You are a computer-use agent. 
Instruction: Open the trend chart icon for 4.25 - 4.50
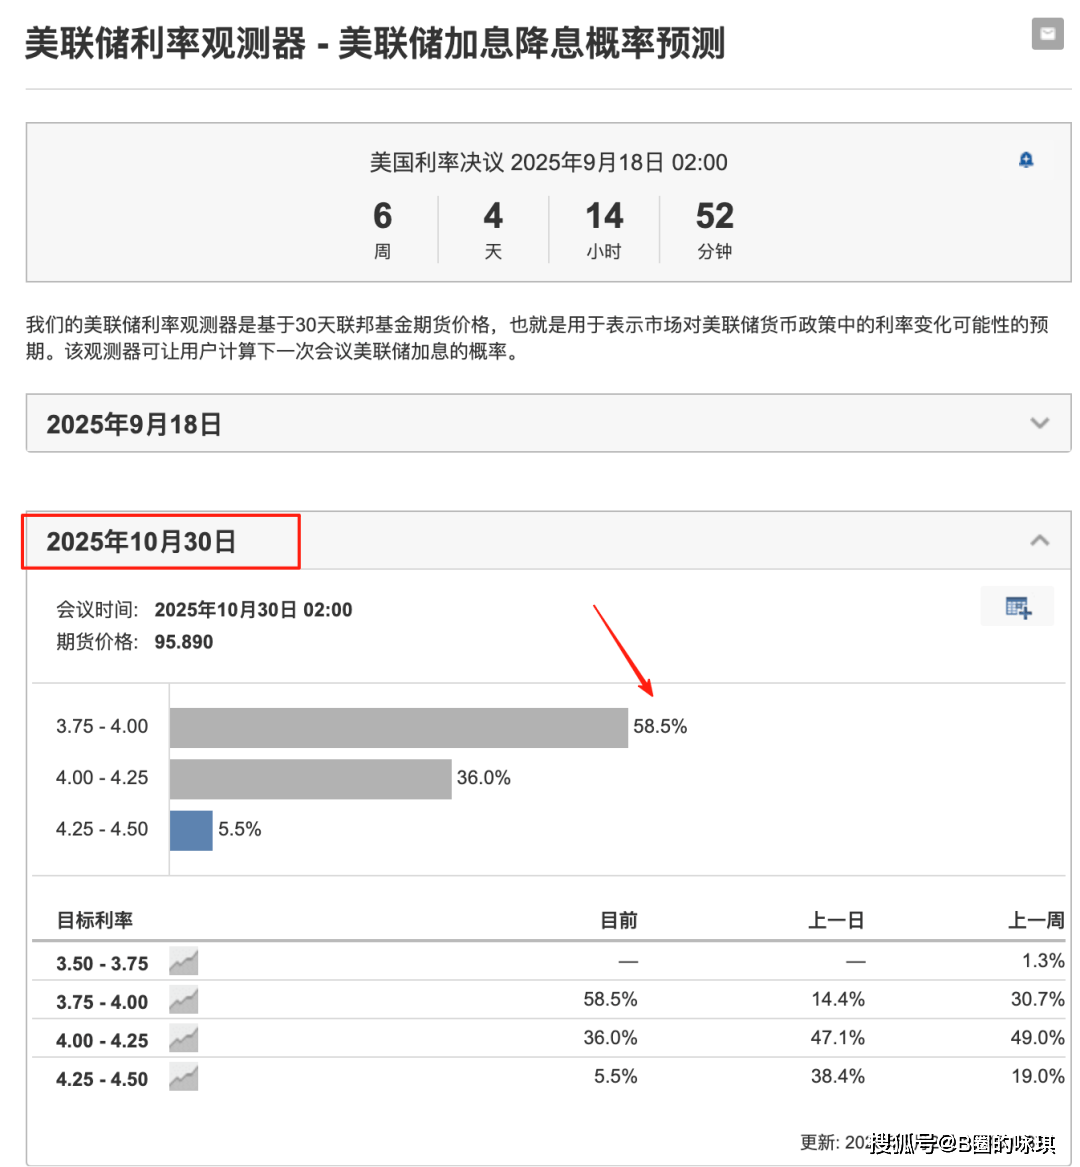point(183,1078)
